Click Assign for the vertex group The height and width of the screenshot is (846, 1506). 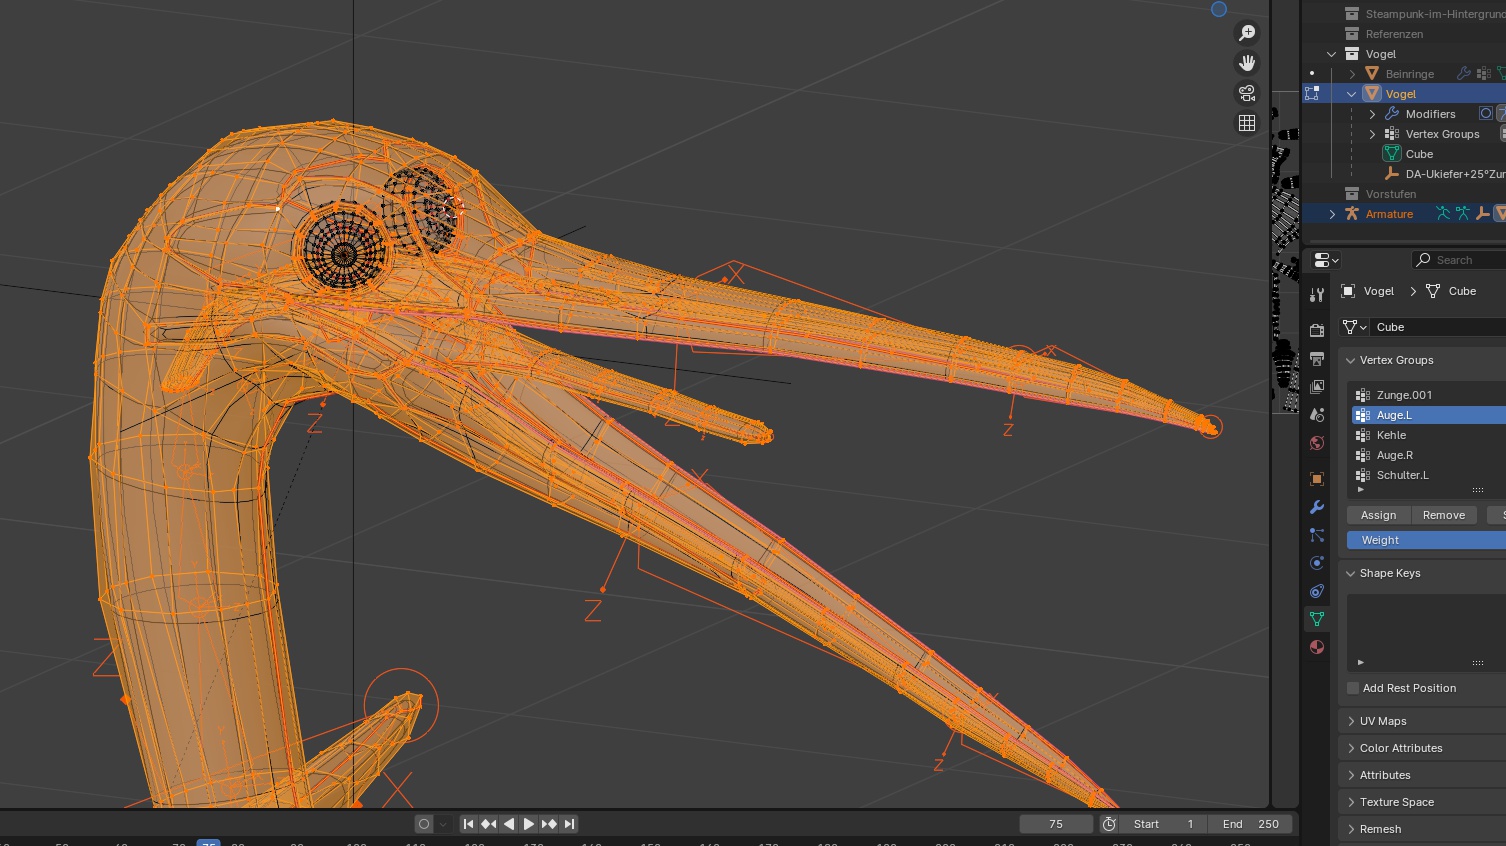tap(1379, 515)
